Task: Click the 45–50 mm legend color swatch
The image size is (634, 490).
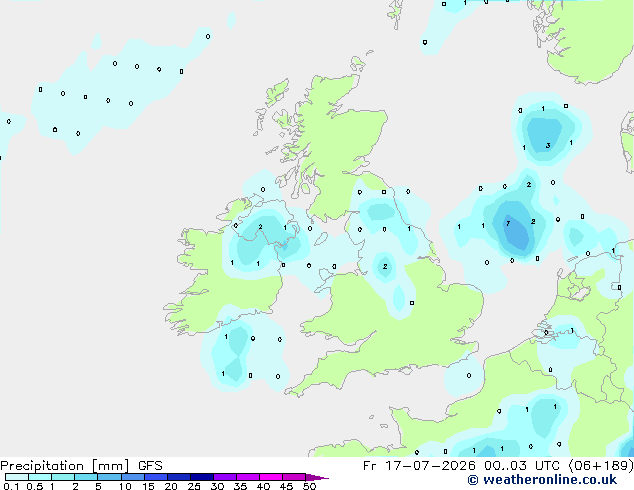Action: pos(294,477)
